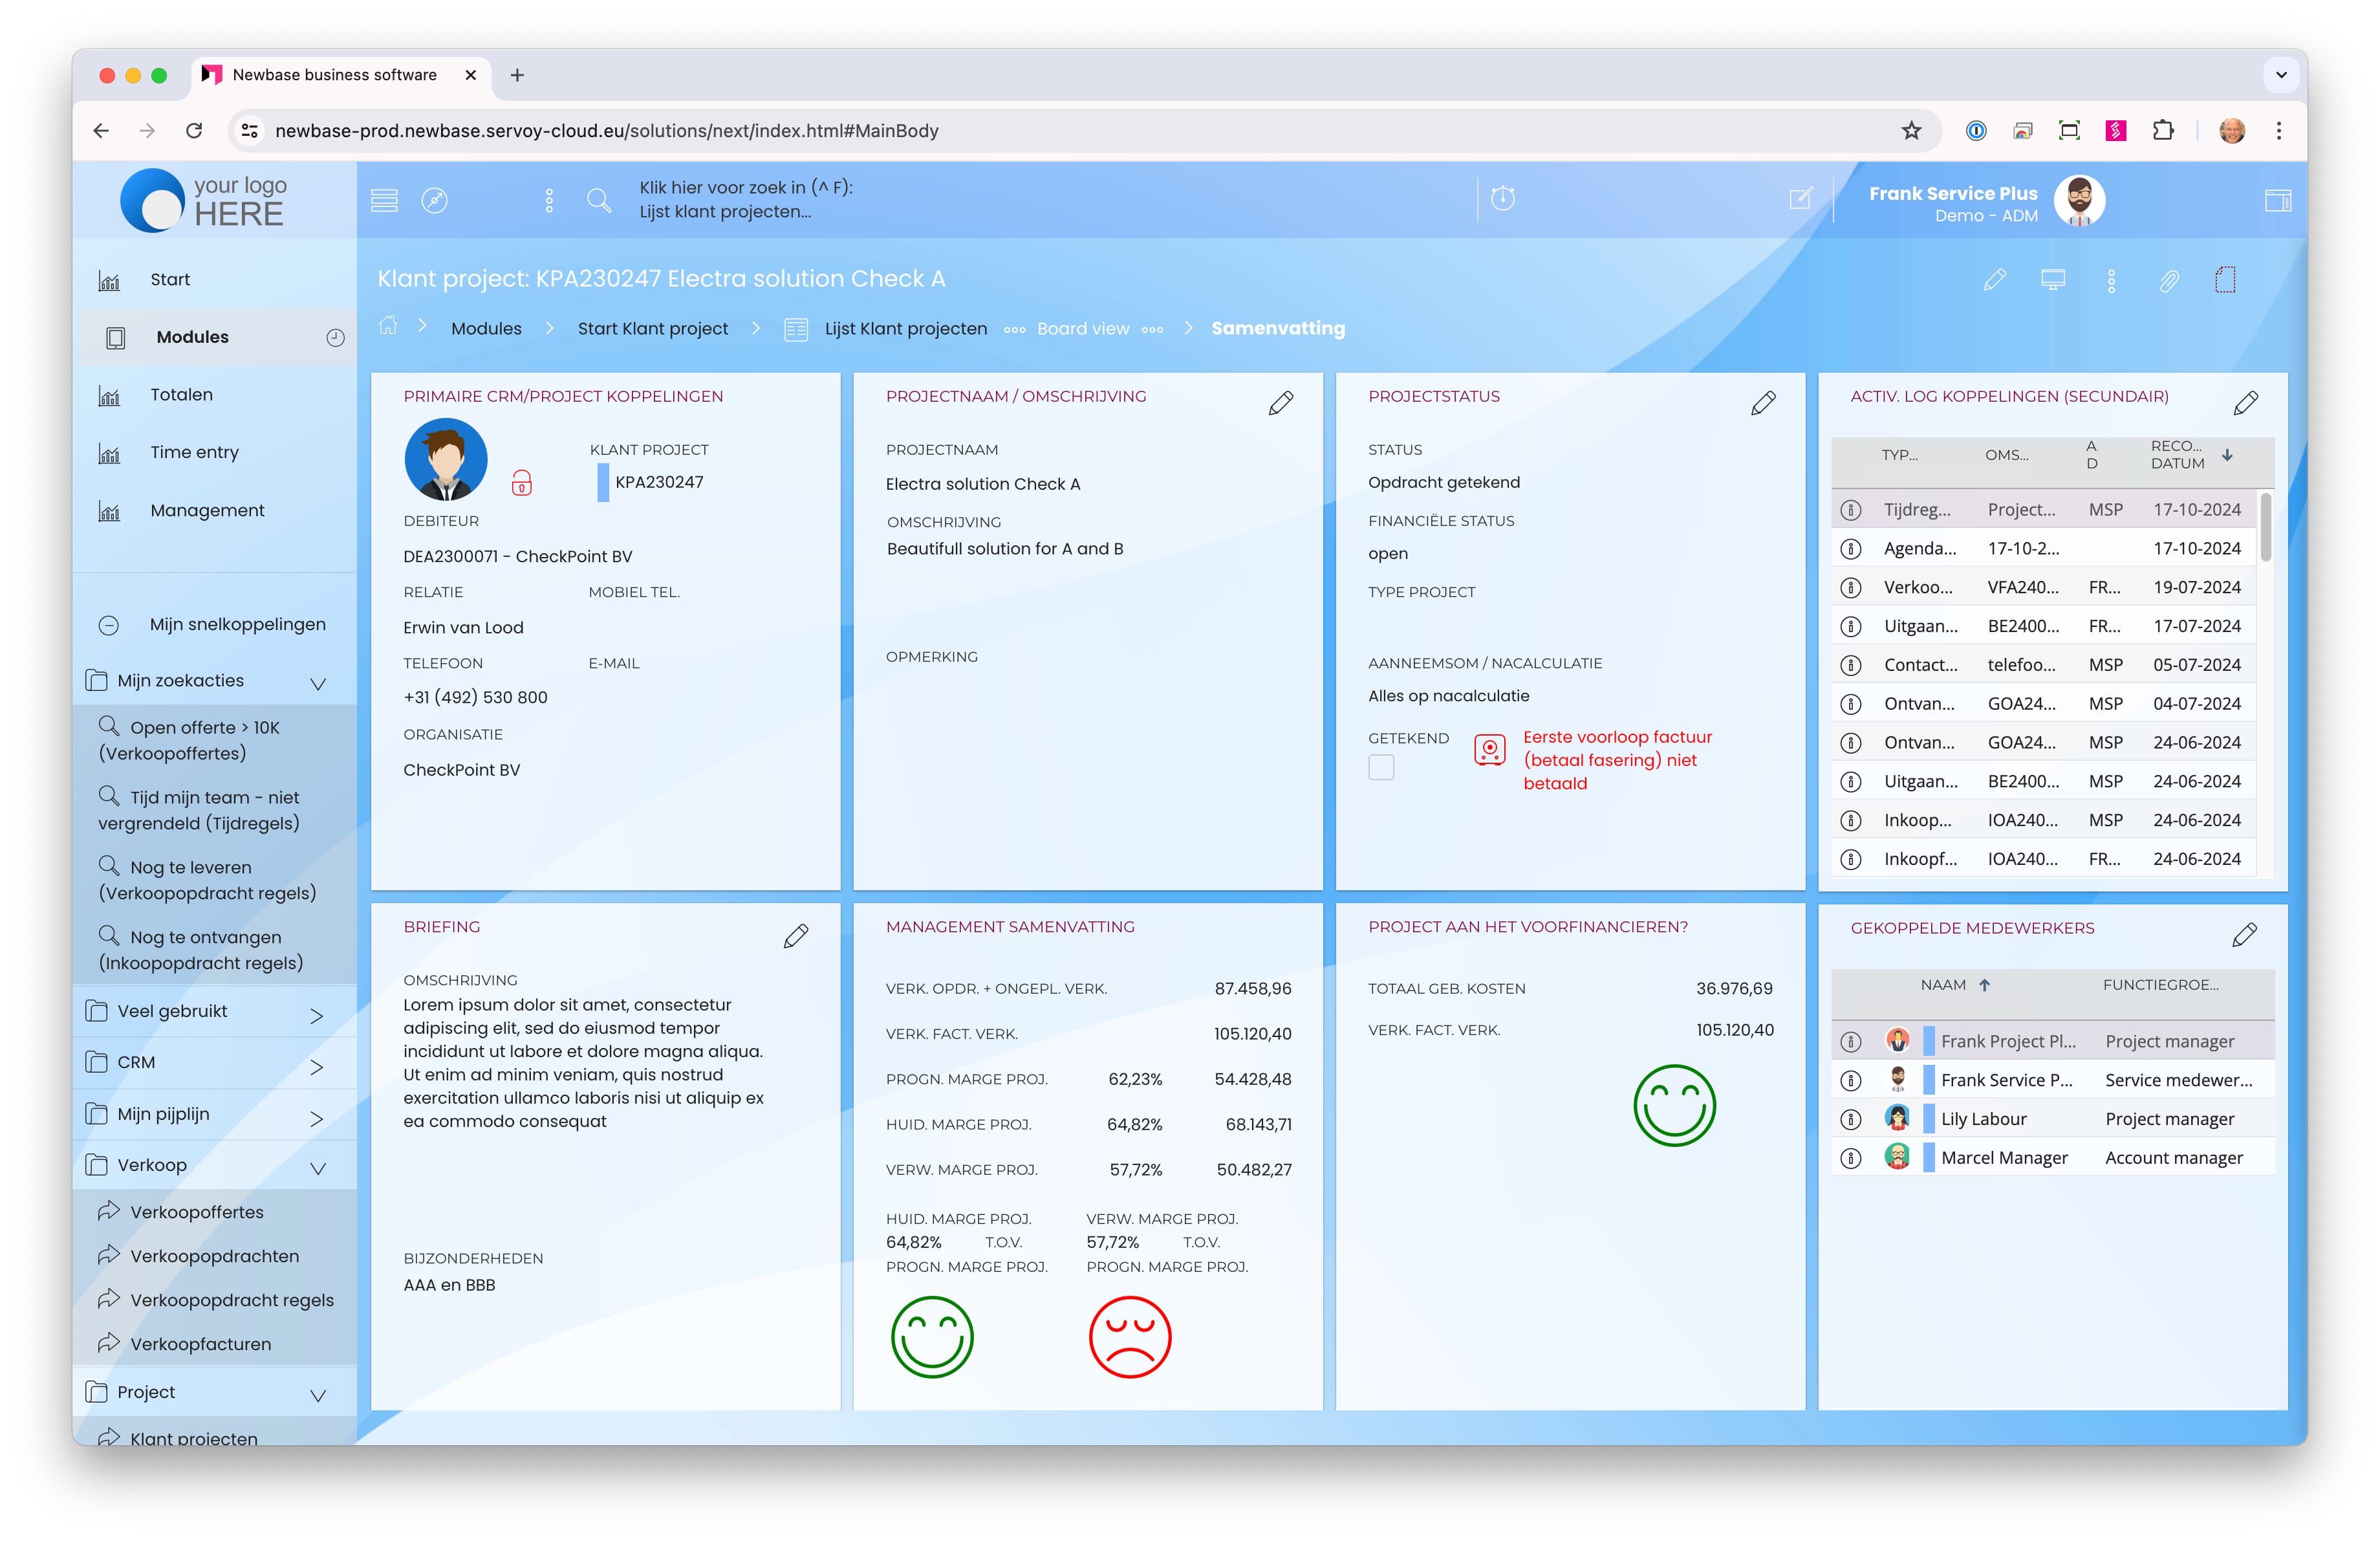Open the compass navigation icon

point(434,200)
